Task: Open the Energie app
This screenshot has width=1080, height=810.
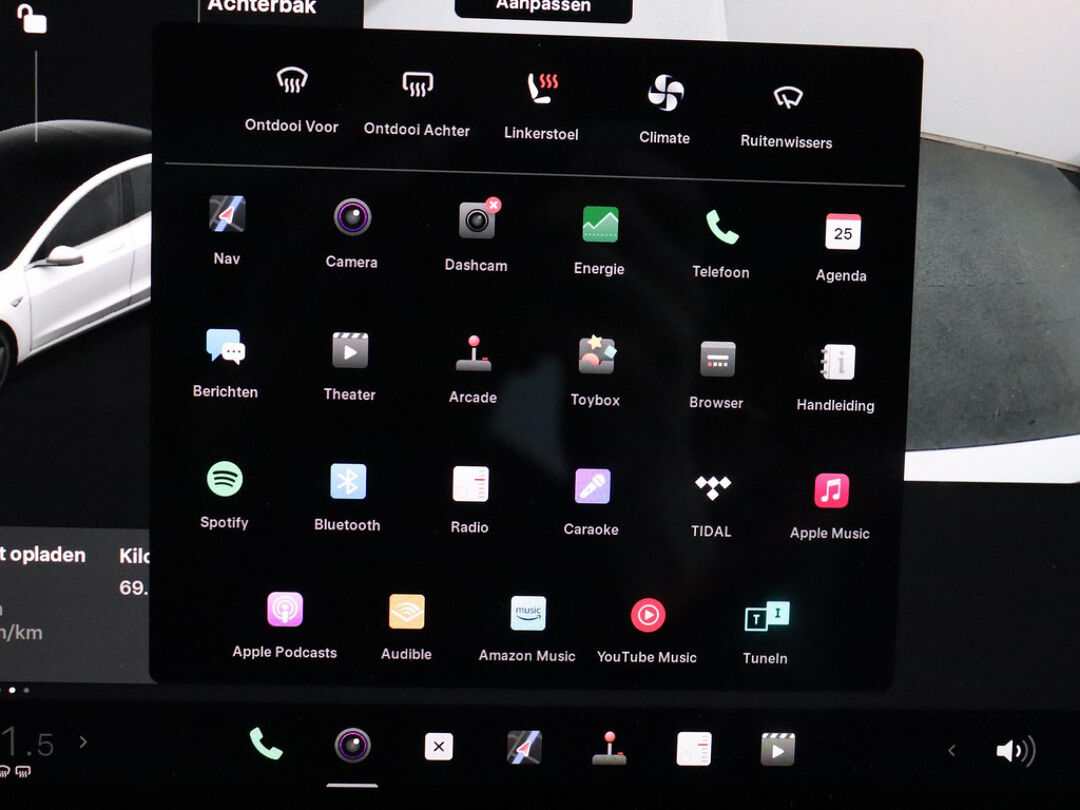Action: pyautogui.click(x=600, y=224)
